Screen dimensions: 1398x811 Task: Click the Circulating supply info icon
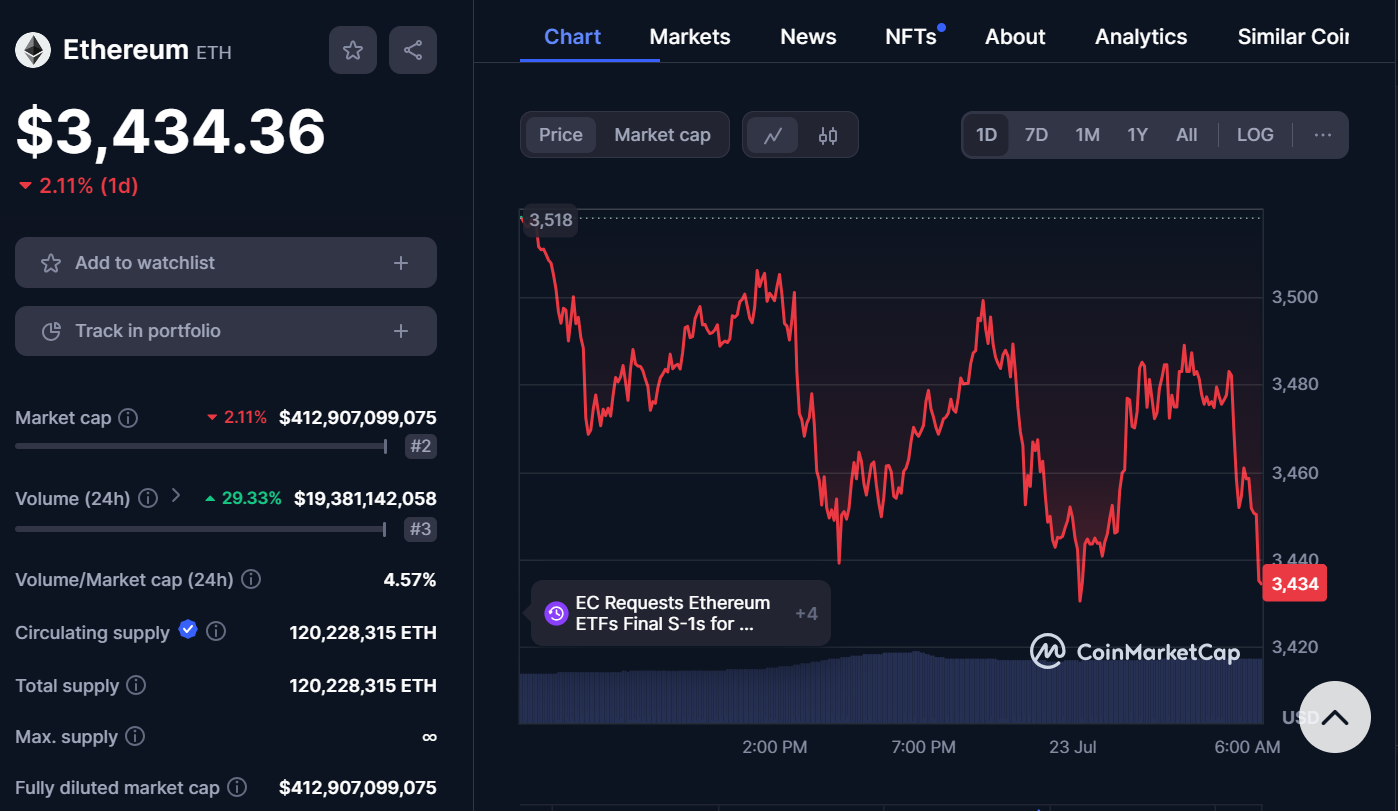(216, 632)
